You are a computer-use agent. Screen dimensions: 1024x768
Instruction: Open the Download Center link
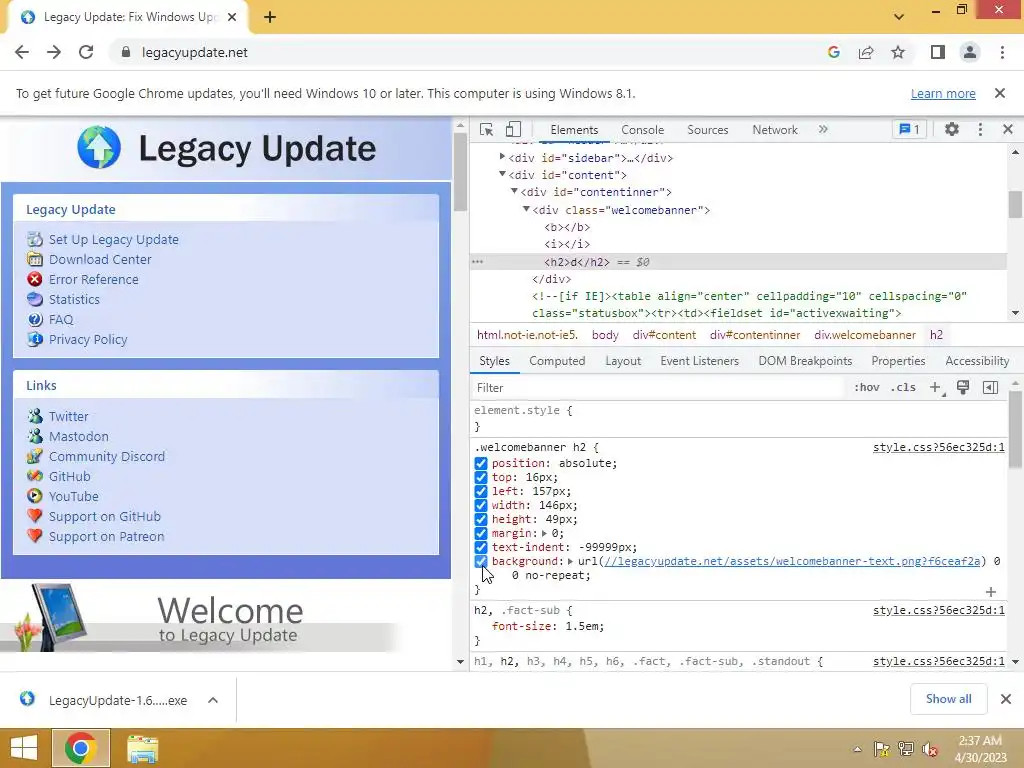pyautogui.click(x=100, y=259)
